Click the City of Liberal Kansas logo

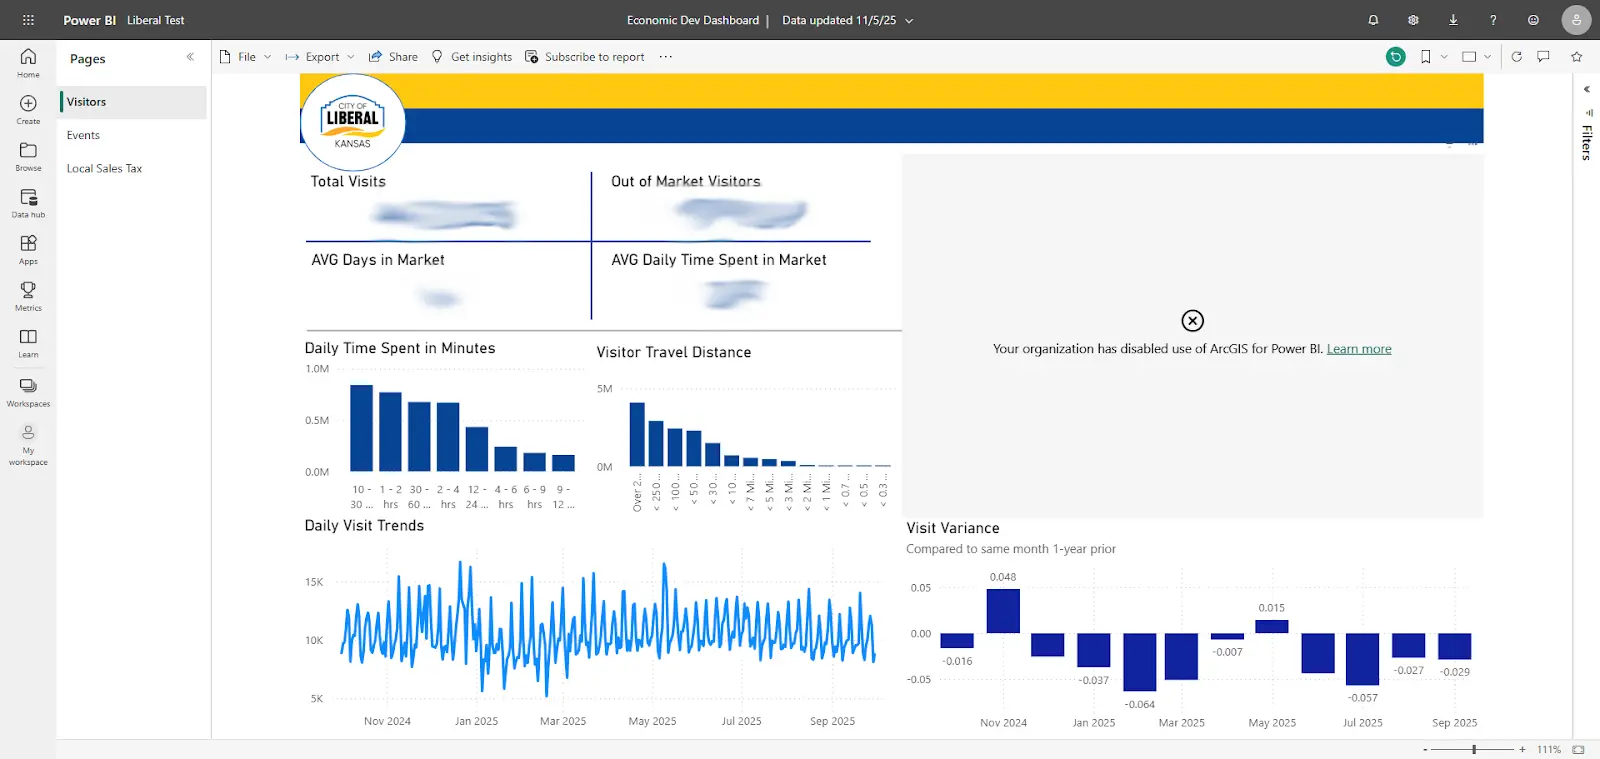point(353,122)
